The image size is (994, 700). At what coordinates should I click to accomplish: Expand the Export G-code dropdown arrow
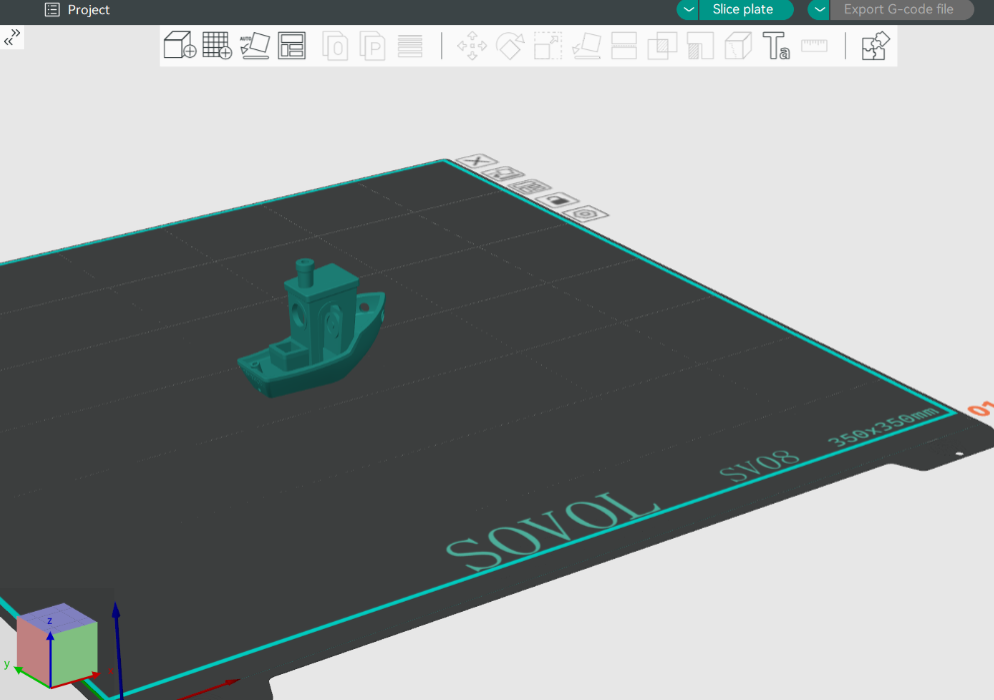coord(819,10)
